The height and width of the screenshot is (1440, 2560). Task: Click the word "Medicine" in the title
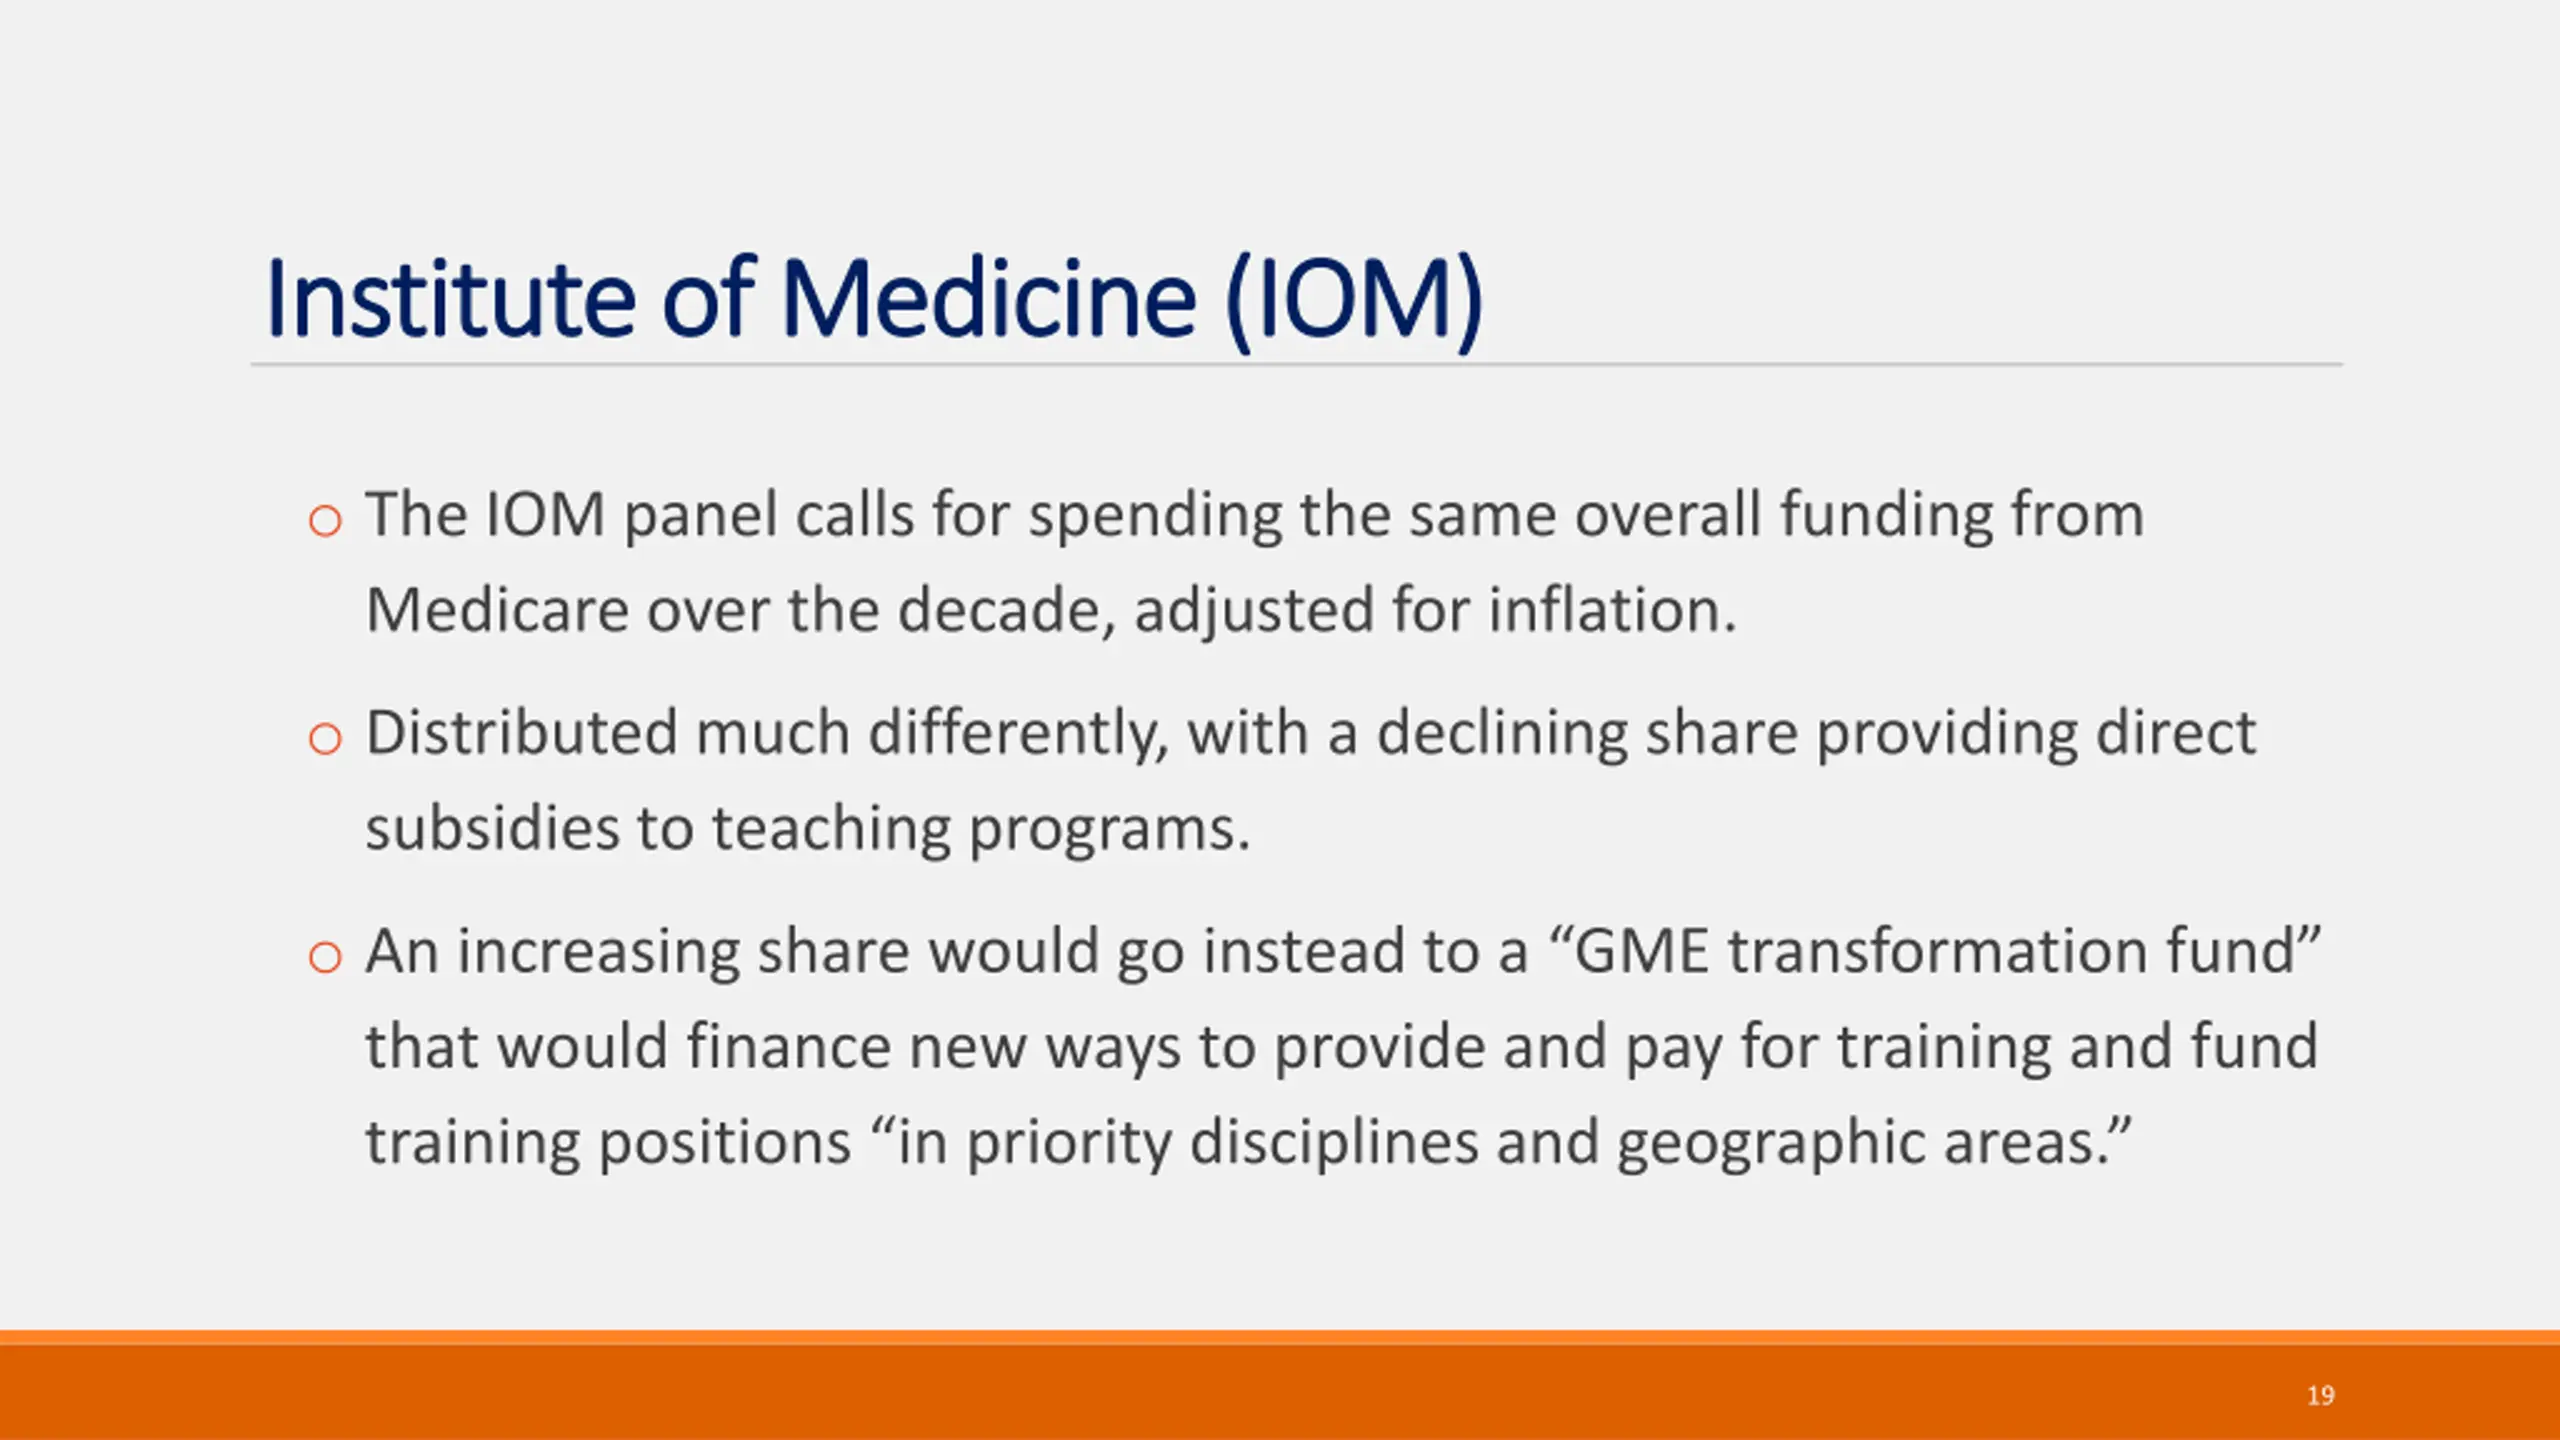click(x=988, y=299)
